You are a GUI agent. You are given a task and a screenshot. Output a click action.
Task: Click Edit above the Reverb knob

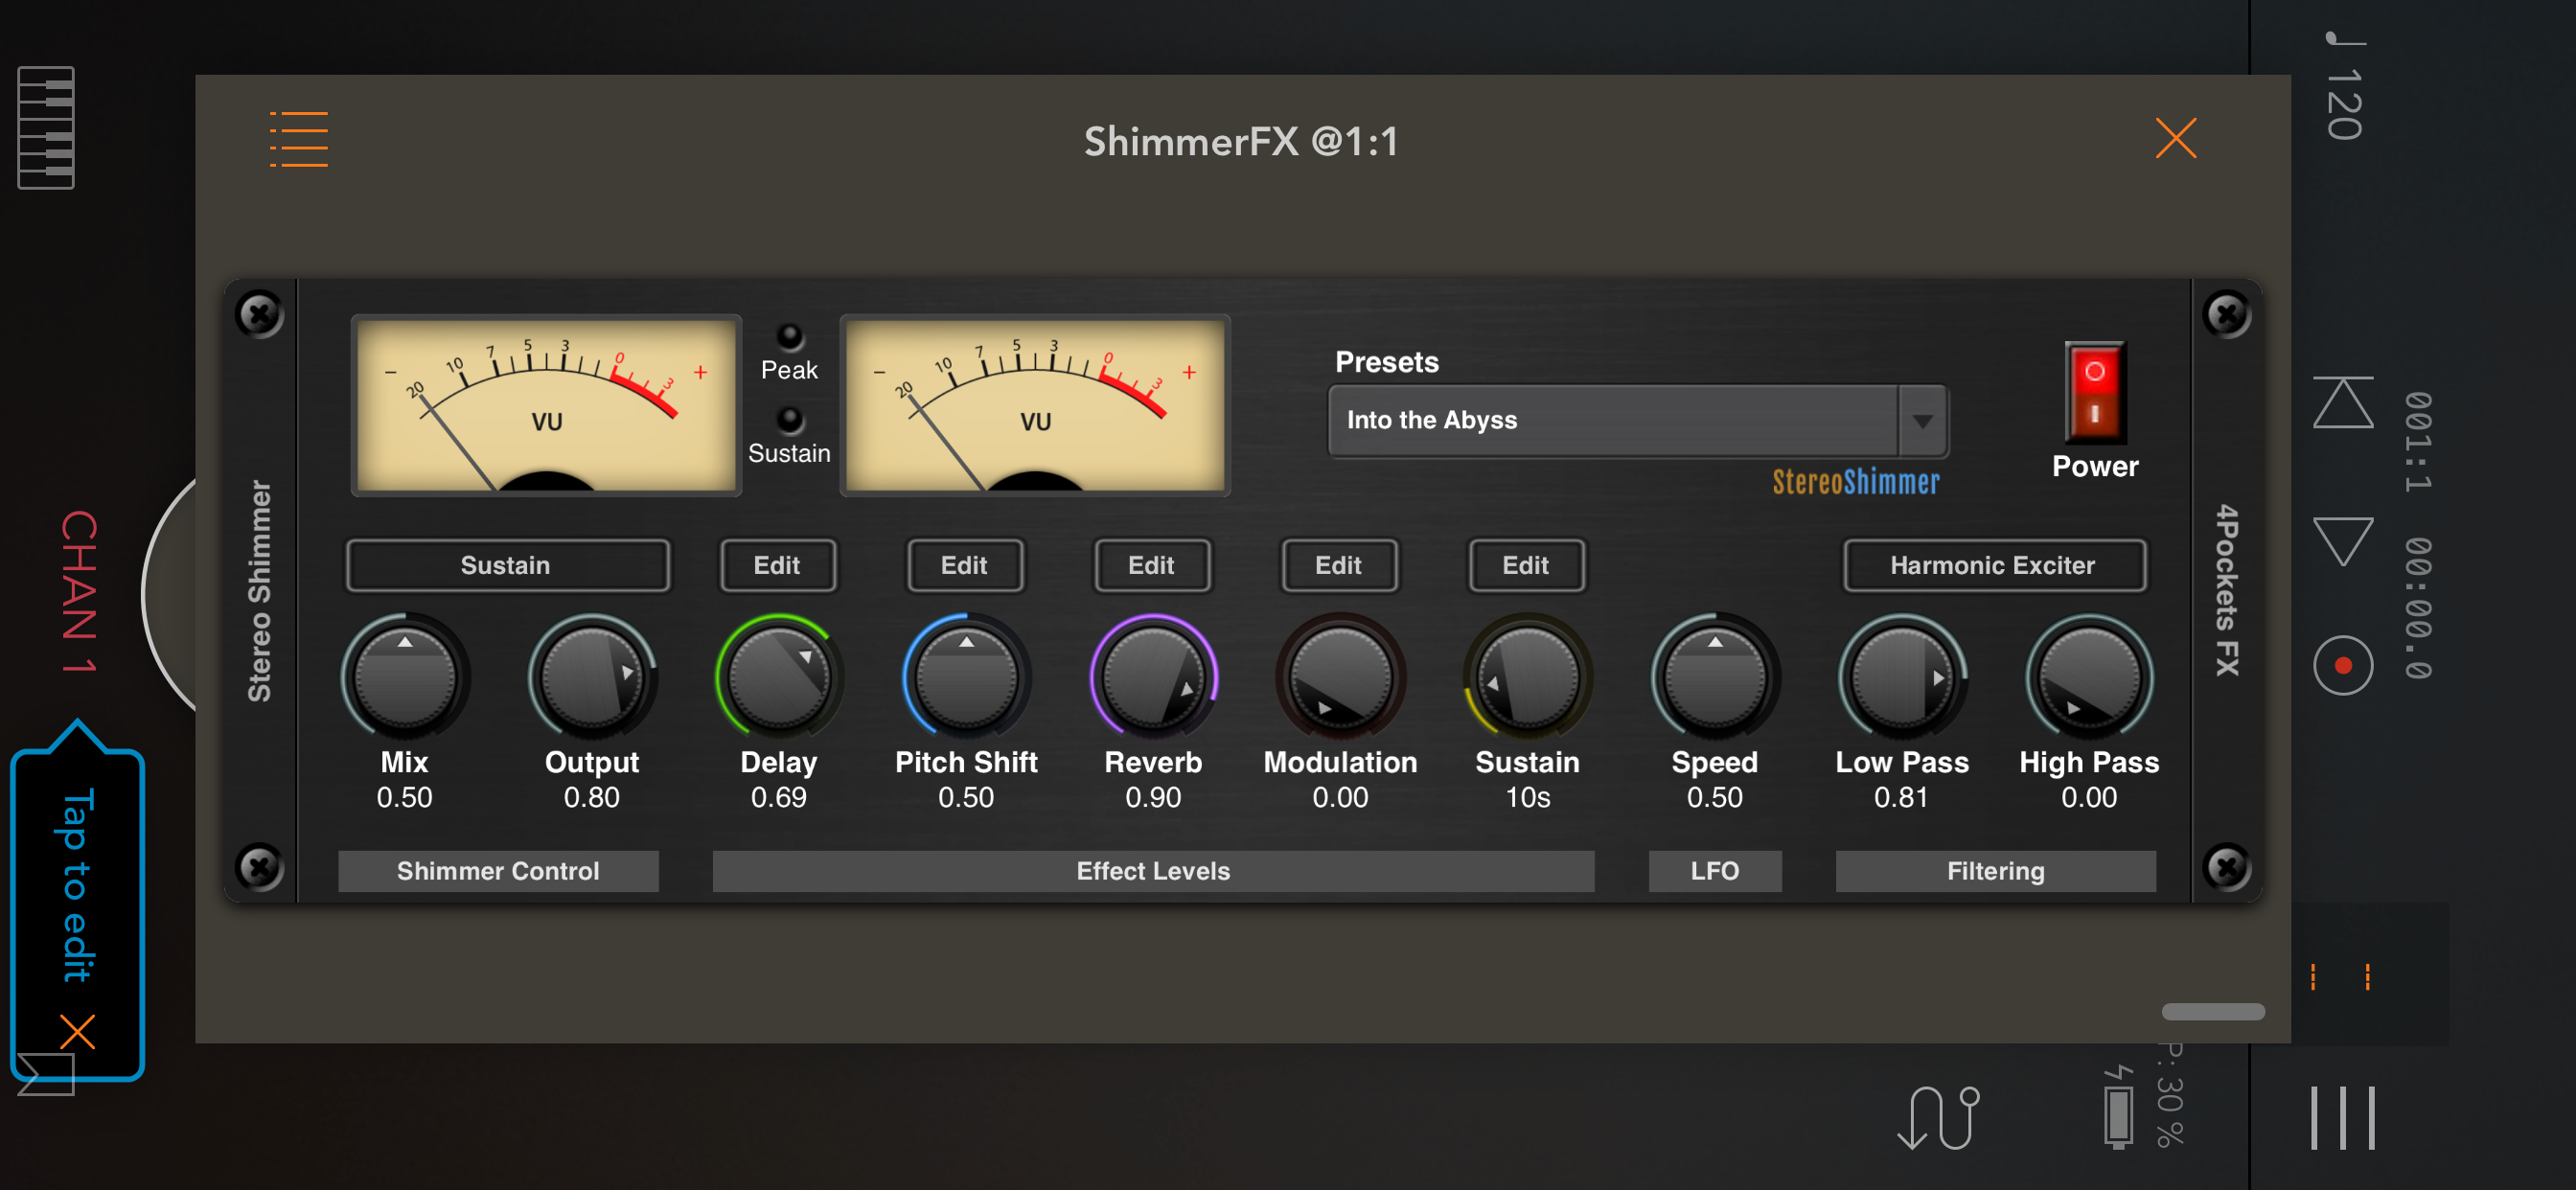coord(1151,566)
